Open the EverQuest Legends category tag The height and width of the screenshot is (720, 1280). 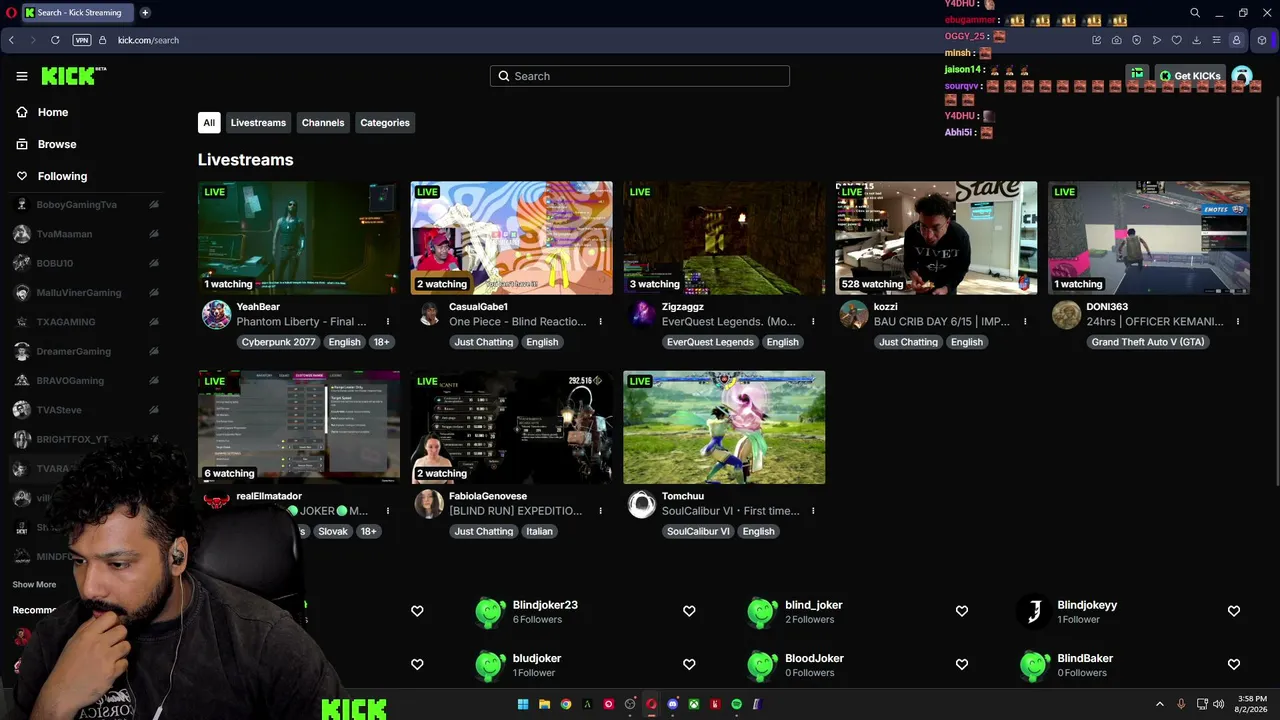(710, 342)
